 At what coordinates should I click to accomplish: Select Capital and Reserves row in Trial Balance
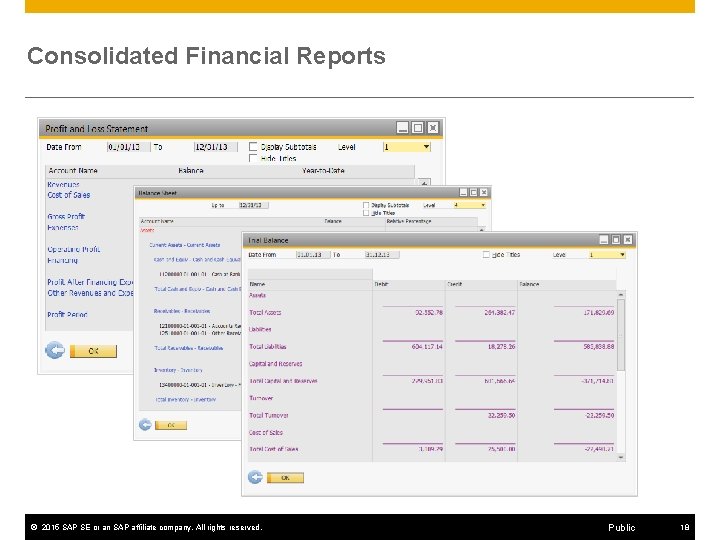click(432, 364)
